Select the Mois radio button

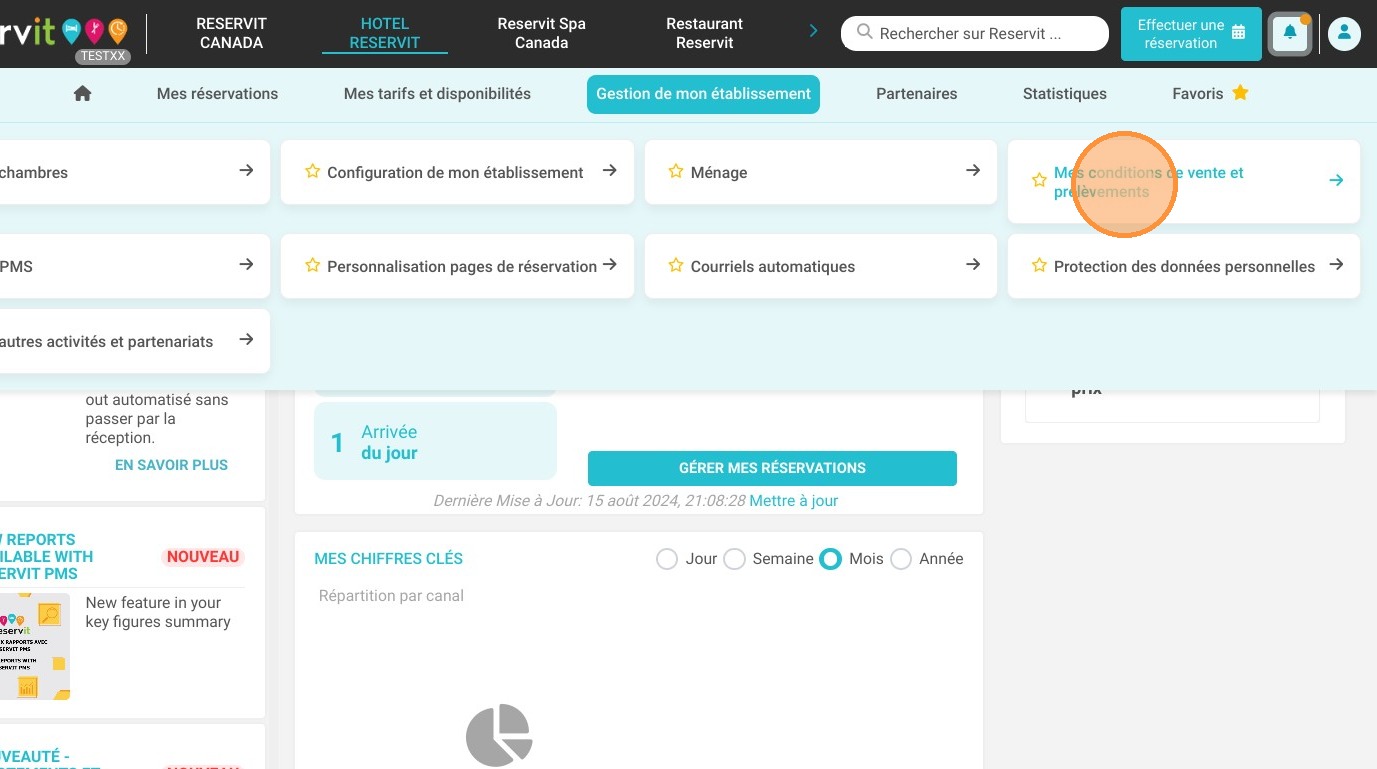coord(830,559)
